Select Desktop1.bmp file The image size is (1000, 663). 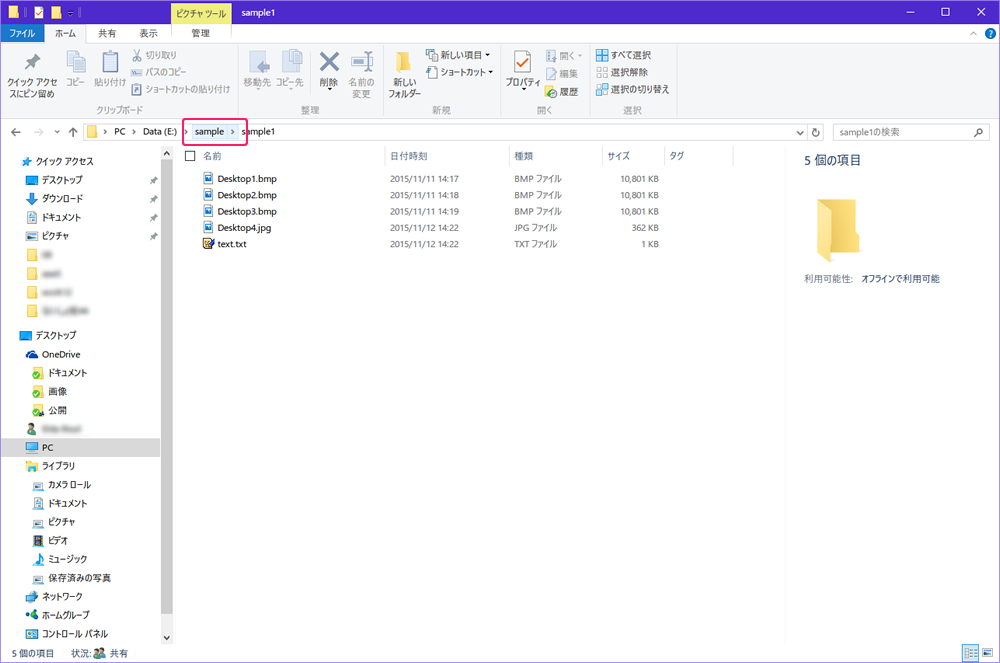point(247,178)
